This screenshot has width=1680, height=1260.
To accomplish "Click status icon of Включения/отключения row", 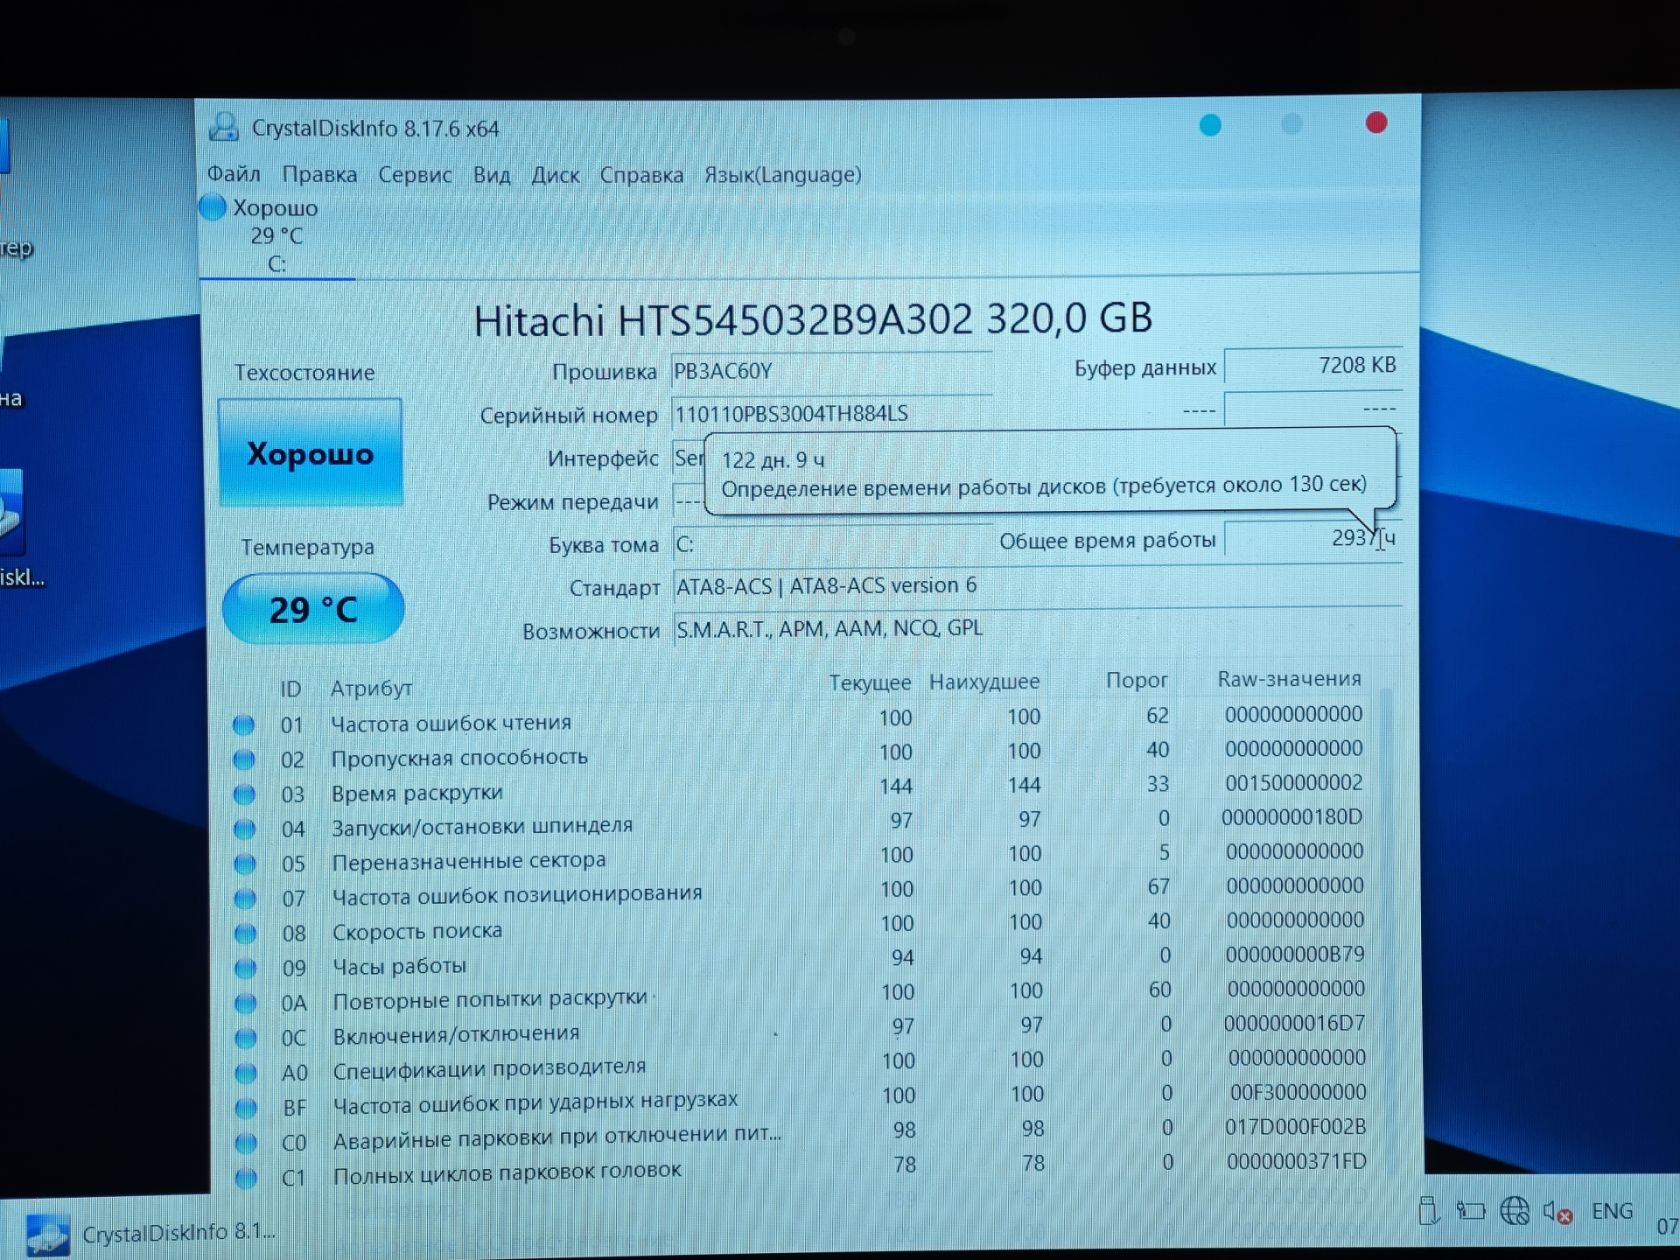I will [245, 1038].
